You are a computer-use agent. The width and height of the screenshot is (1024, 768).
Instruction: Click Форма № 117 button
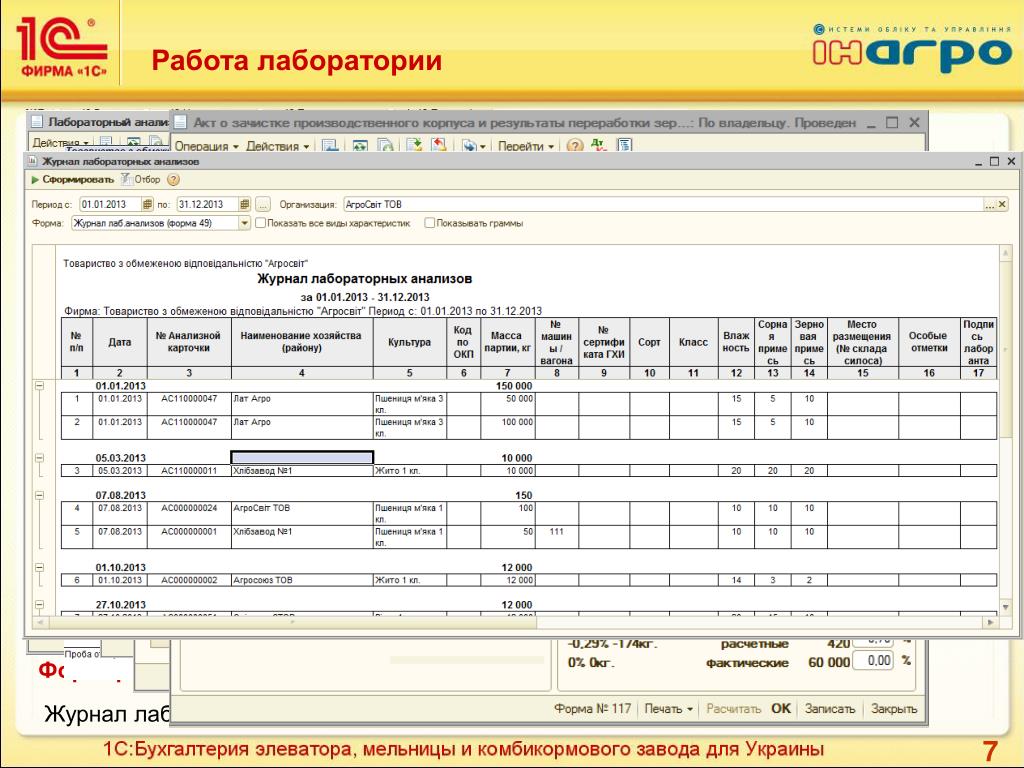pos(592,709)
